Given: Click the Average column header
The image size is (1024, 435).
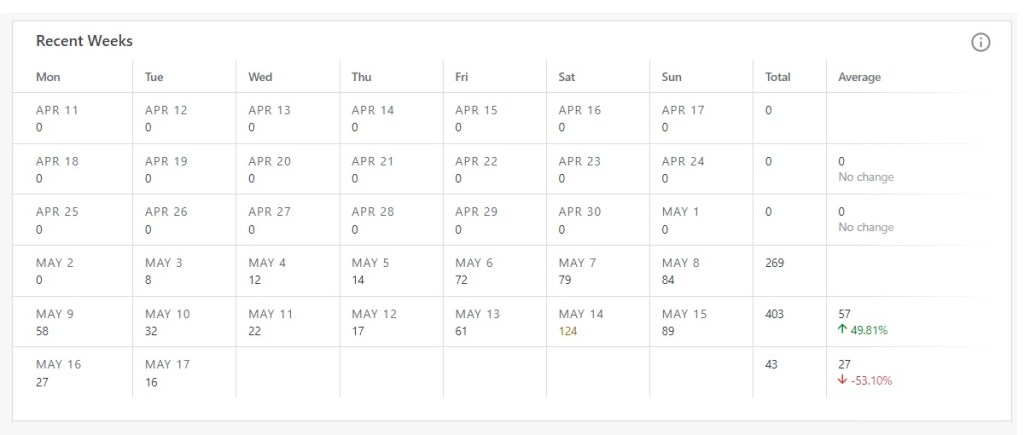Looking at the screenshot, I should point(859,77).
